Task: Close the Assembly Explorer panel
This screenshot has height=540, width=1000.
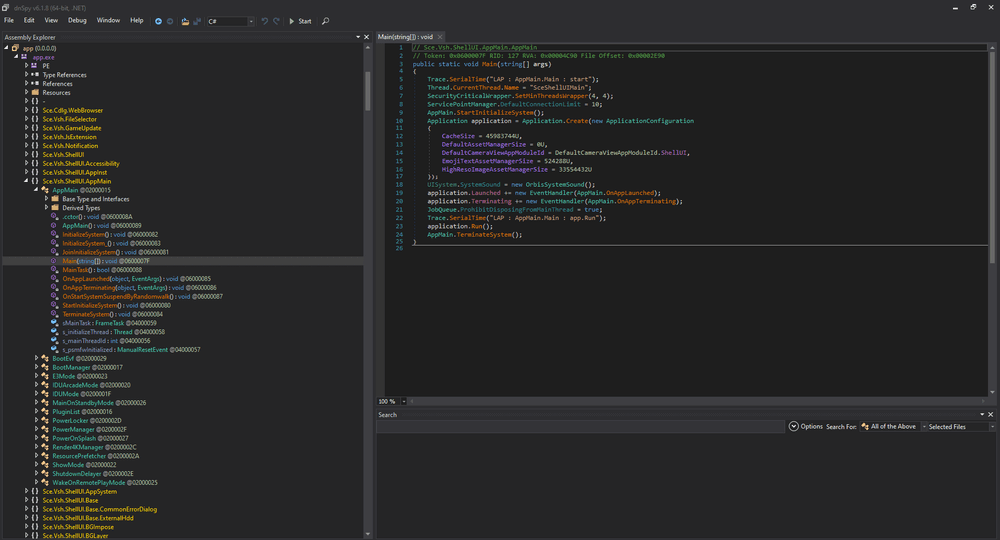Action: pos(368,37)
